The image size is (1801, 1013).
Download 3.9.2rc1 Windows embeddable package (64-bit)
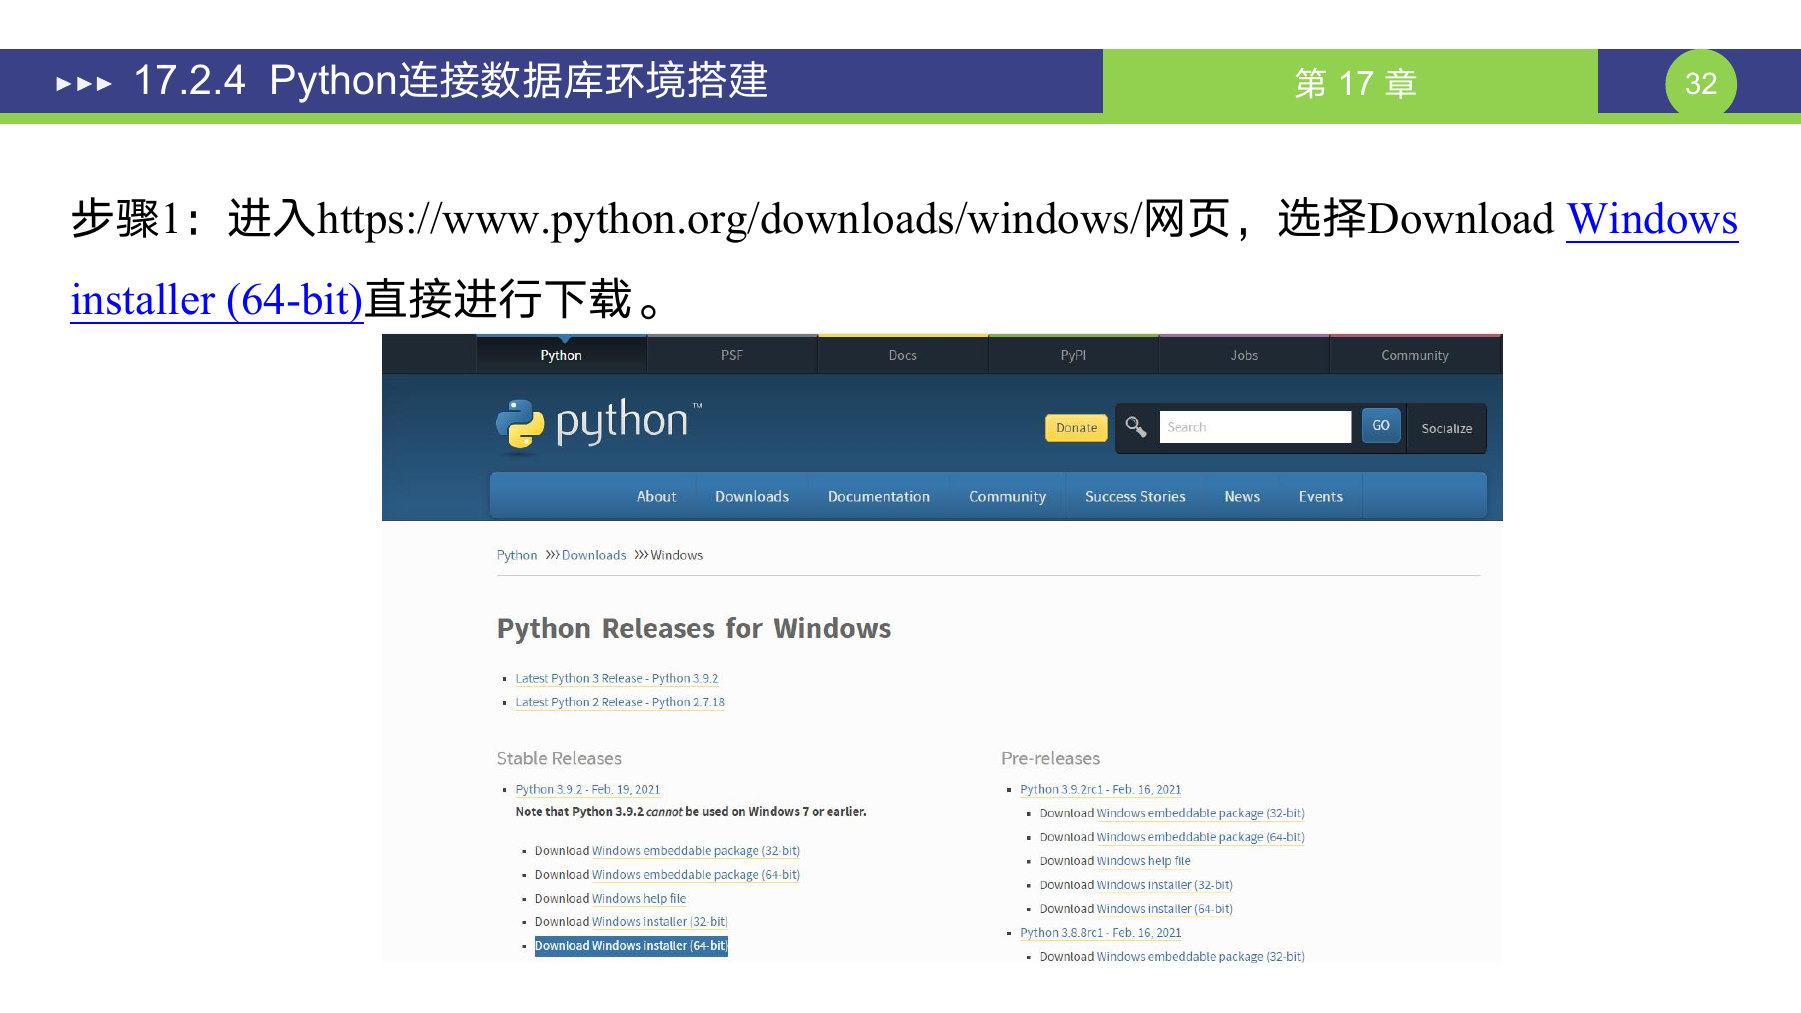[1201, 837]
